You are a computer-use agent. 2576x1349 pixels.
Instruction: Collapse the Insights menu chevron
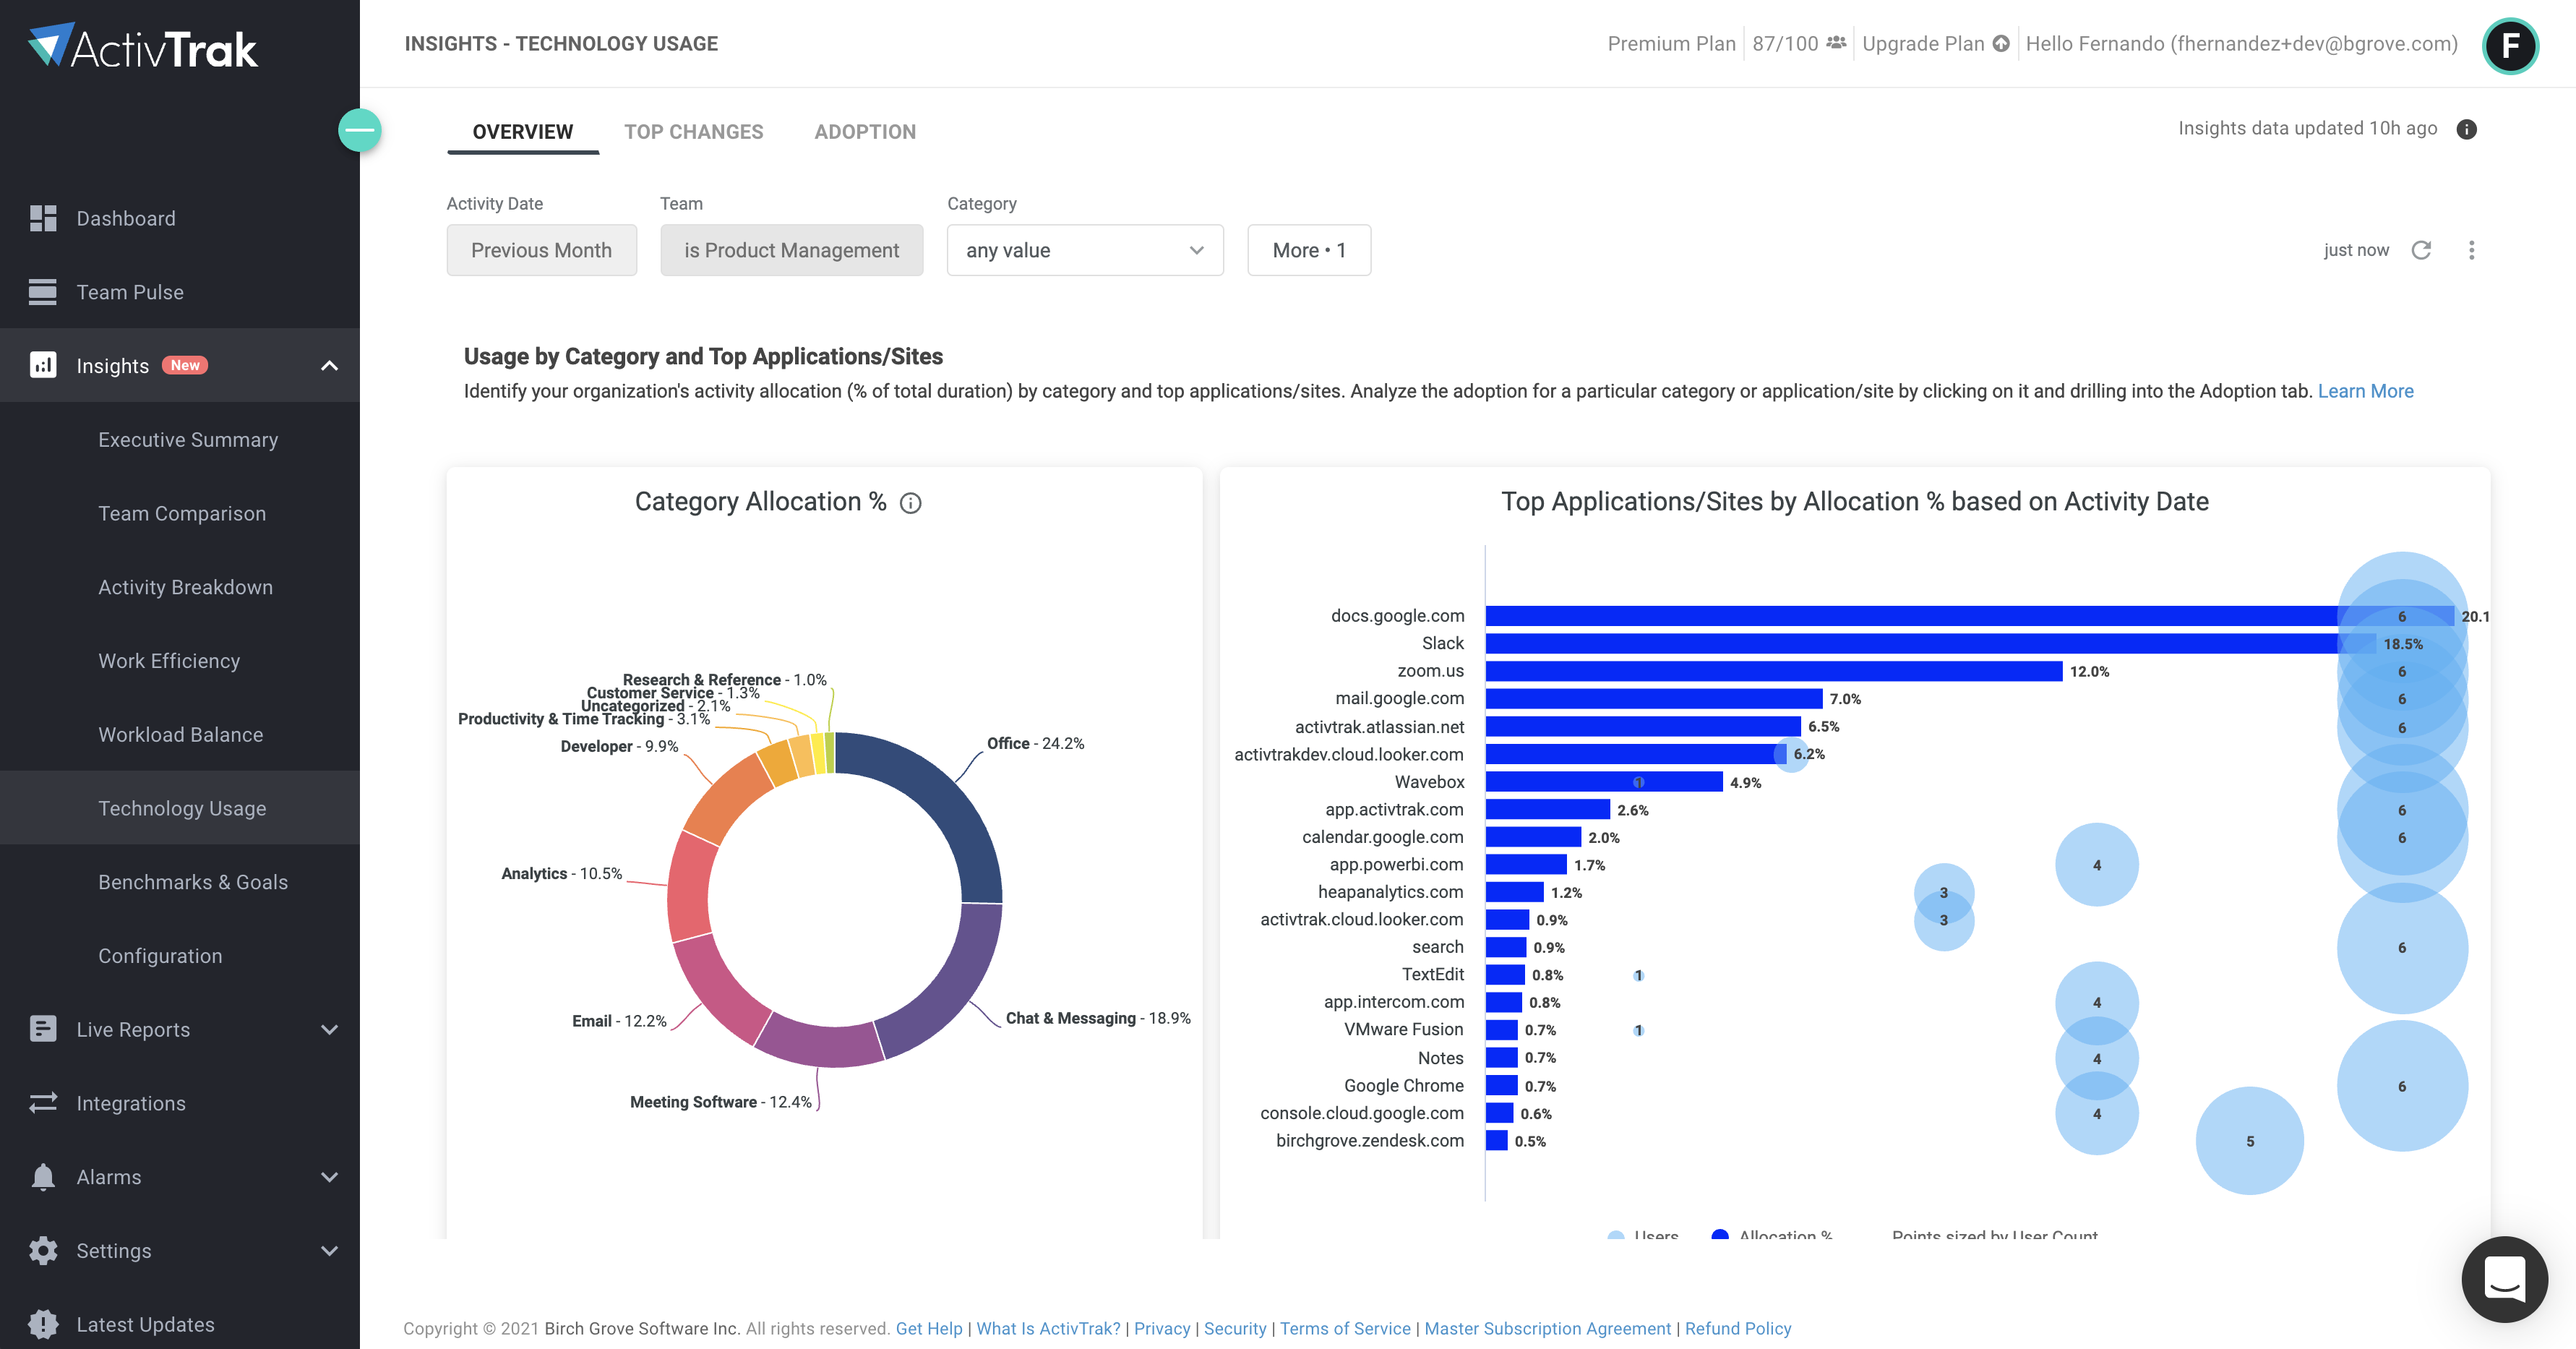click(x=329, y=366)
